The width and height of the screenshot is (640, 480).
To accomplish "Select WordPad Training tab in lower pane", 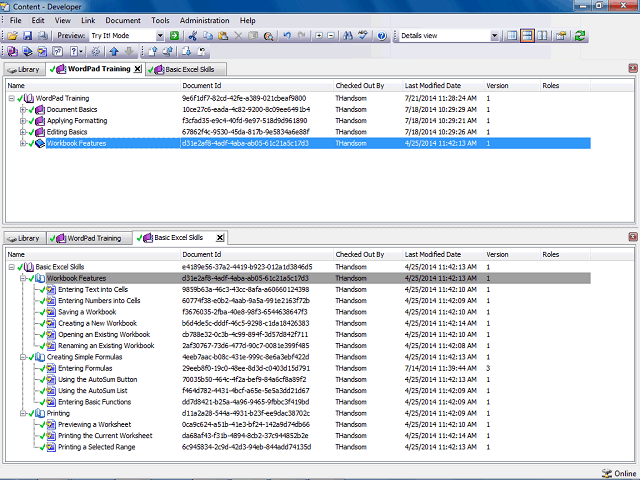I will pos(89,238).
